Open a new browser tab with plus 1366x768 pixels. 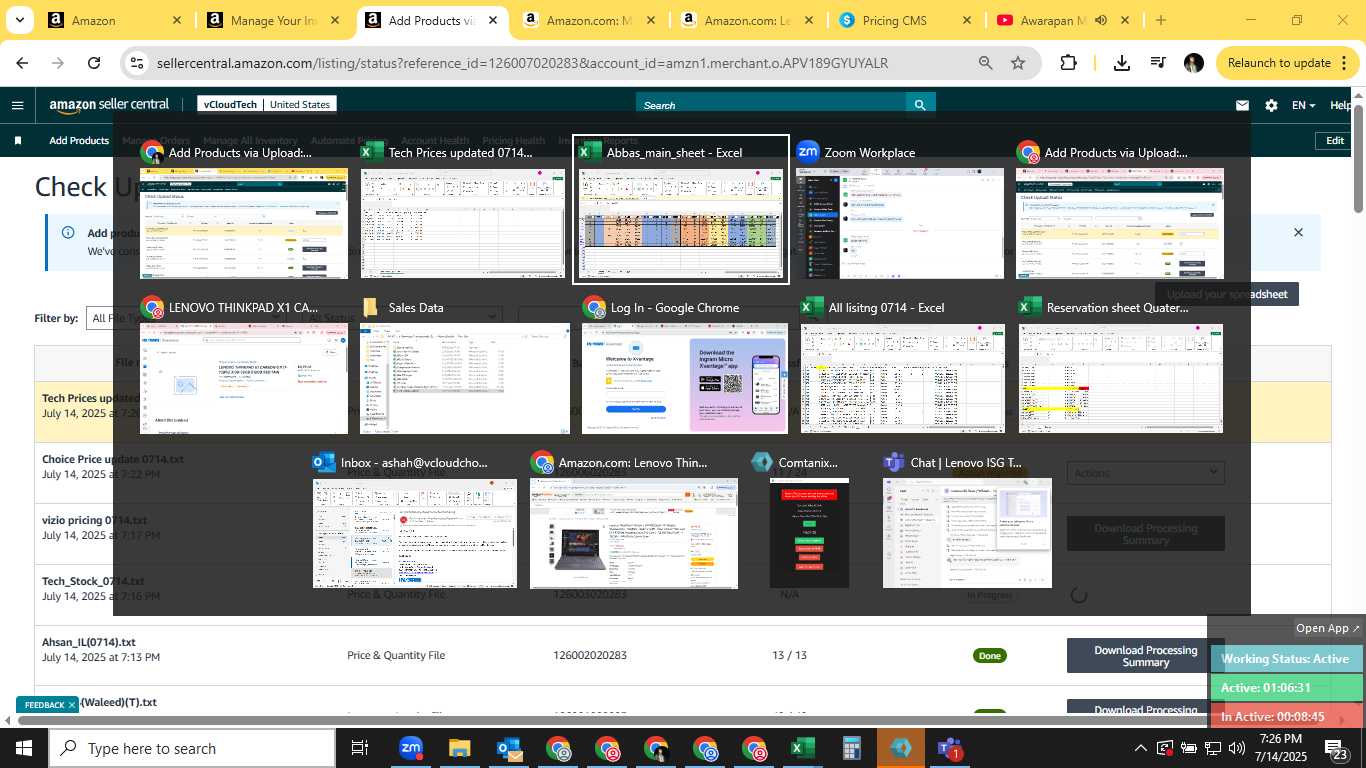pos(1160,20)
